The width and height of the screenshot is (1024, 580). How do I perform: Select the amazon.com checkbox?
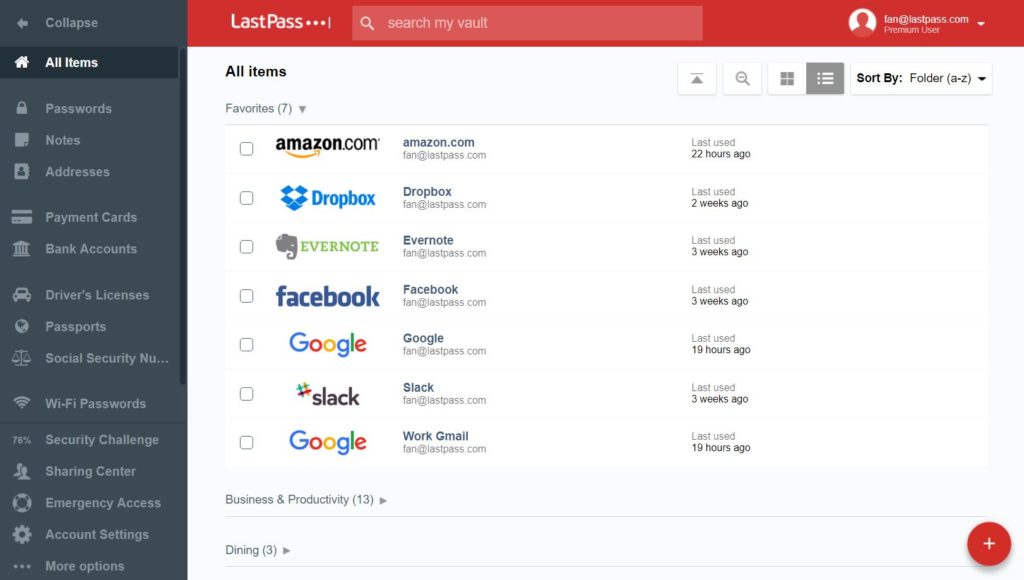tap(246, 149)
